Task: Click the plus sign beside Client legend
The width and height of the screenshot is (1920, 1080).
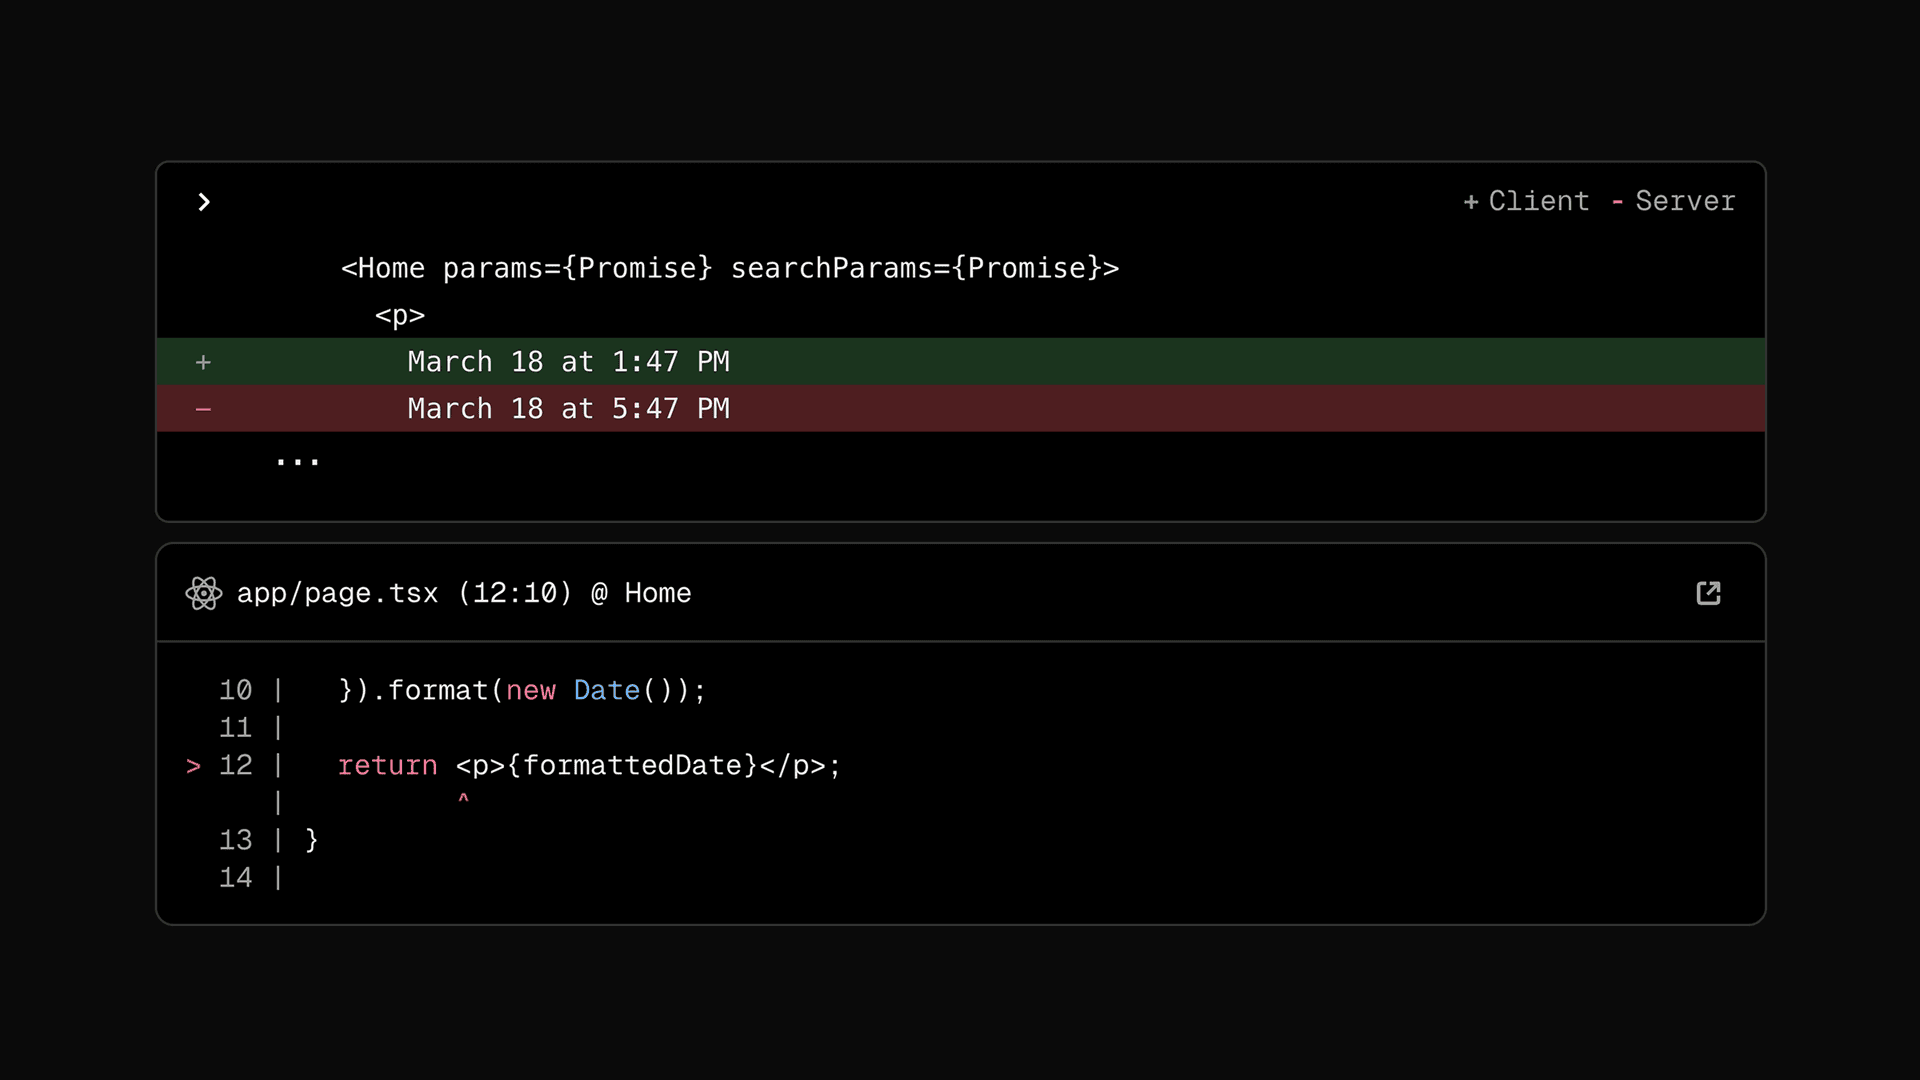Action: coord(1470,202)
